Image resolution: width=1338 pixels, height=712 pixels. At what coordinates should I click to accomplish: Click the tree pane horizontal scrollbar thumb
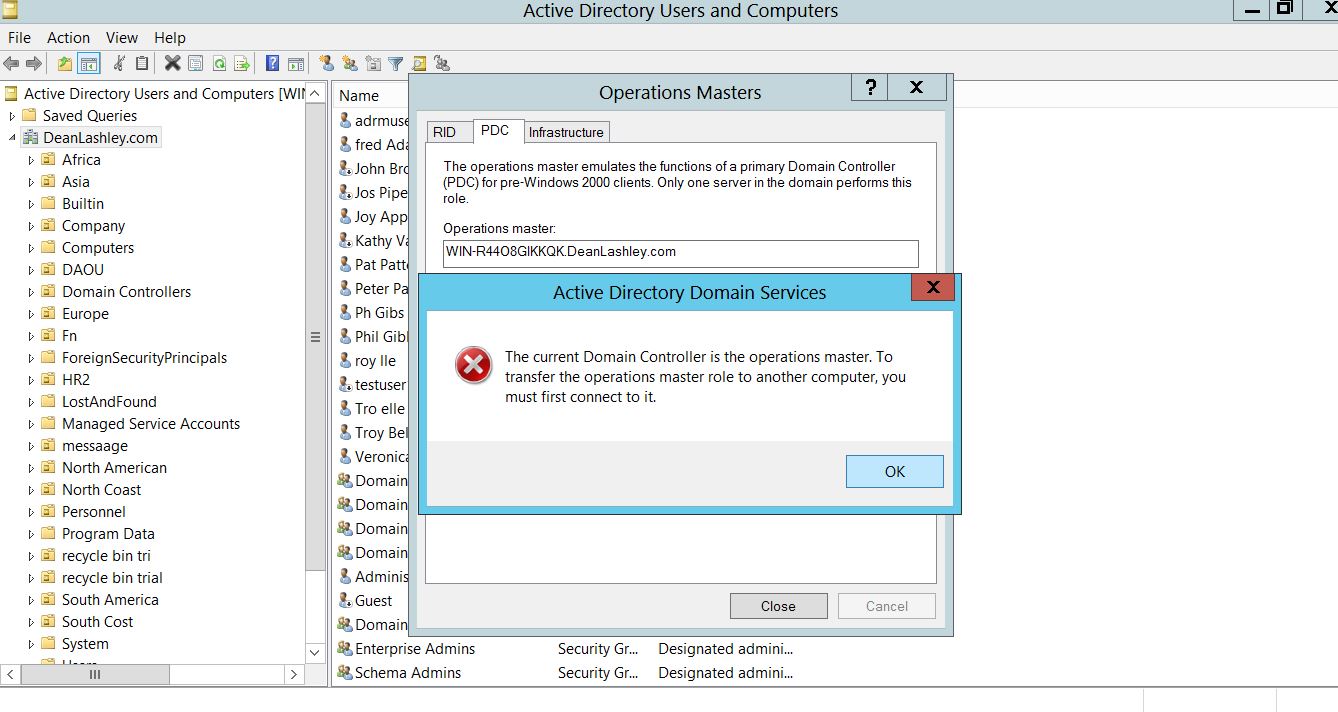click(x=95, y=674)
